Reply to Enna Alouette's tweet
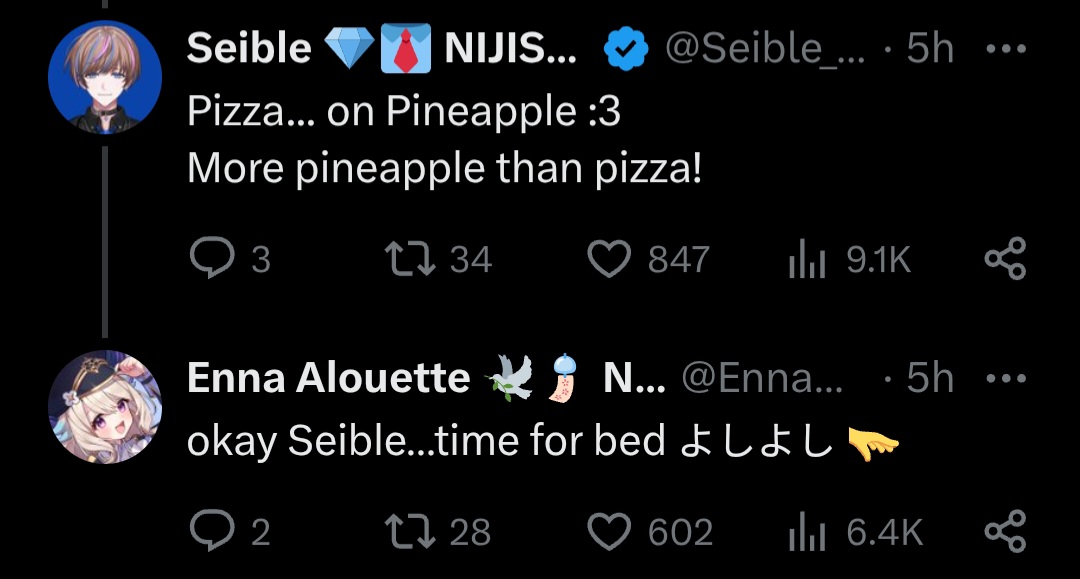Image resolution: width=1080 pixels, height=579 pixels. [x=210, y=531]
